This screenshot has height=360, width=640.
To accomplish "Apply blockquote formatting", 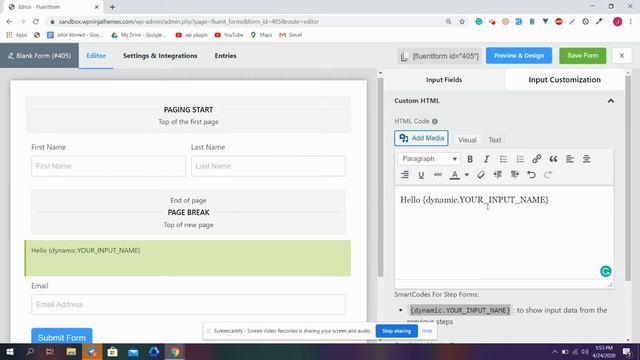I will tap(553, 159).
